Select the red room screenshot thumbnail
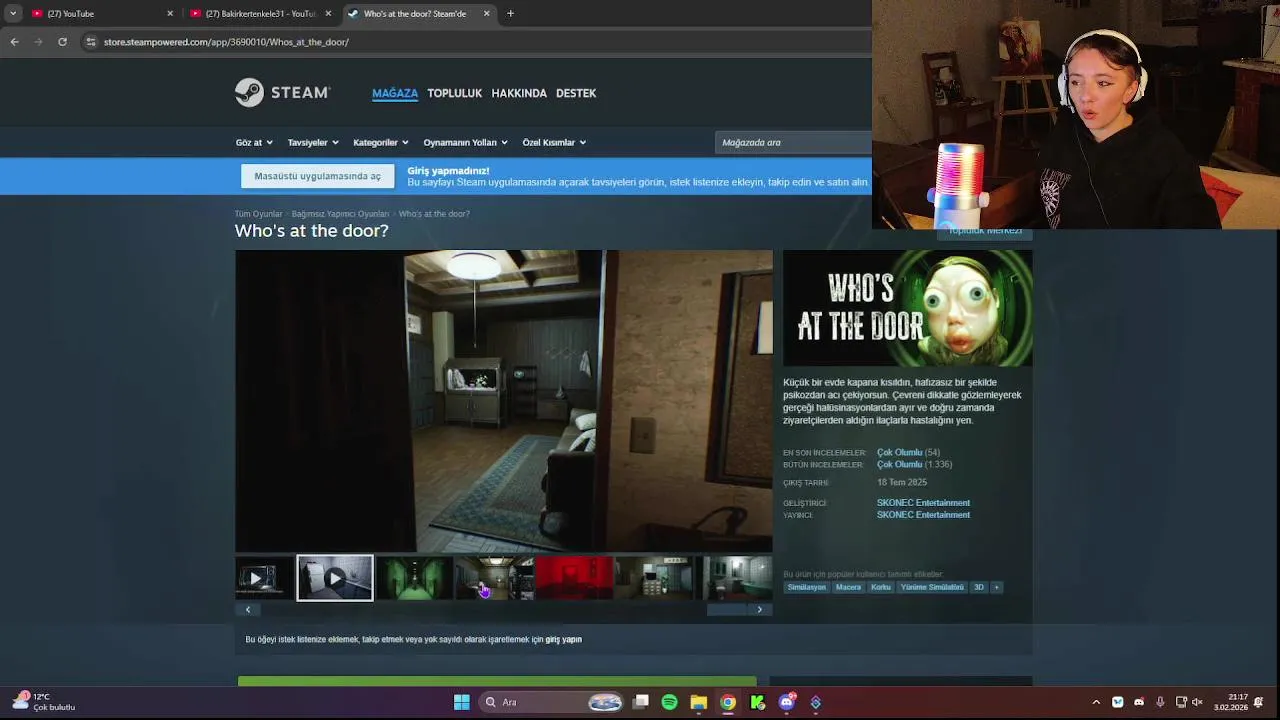 (x=574, y=578)
